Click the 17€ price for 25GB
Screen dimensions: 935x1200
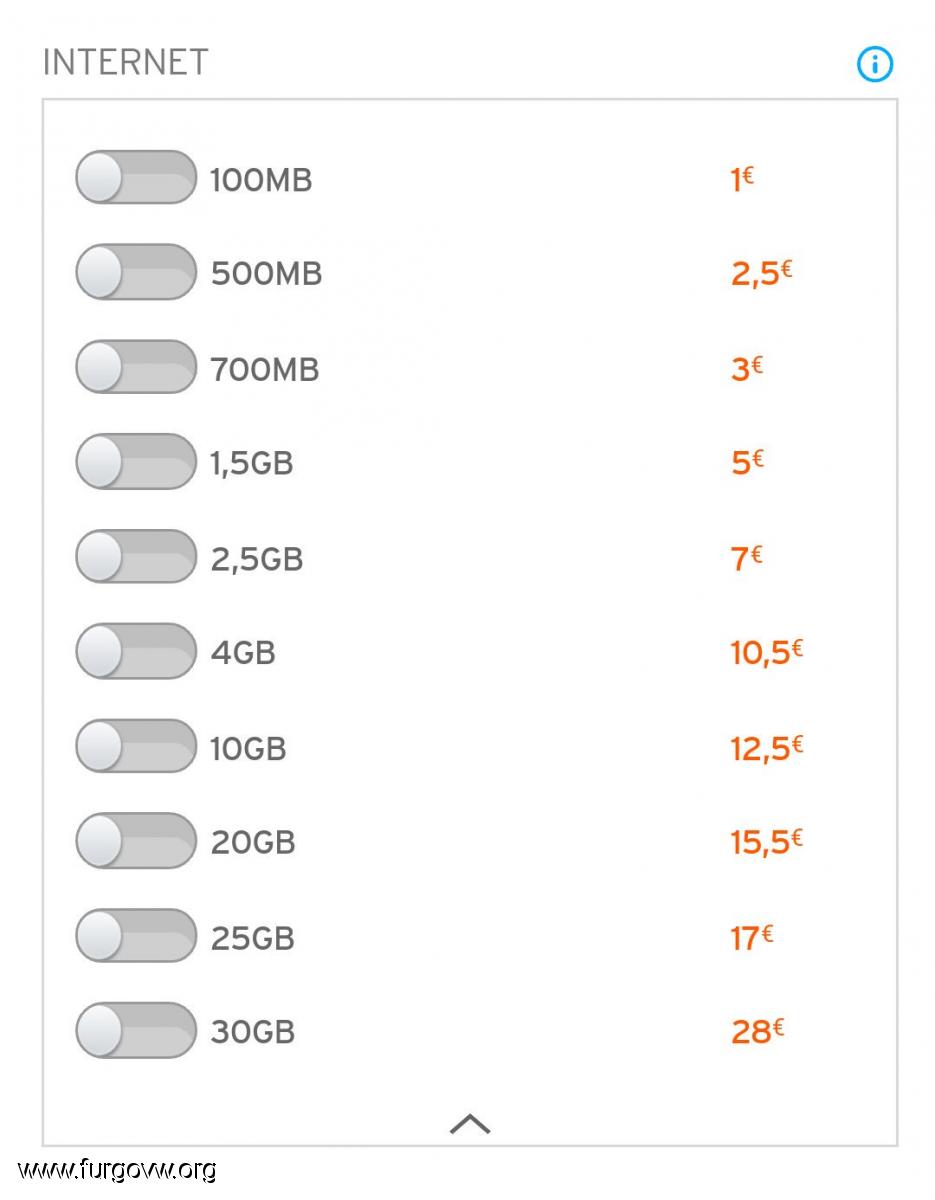pyautogui.click(x=752, y=937)
